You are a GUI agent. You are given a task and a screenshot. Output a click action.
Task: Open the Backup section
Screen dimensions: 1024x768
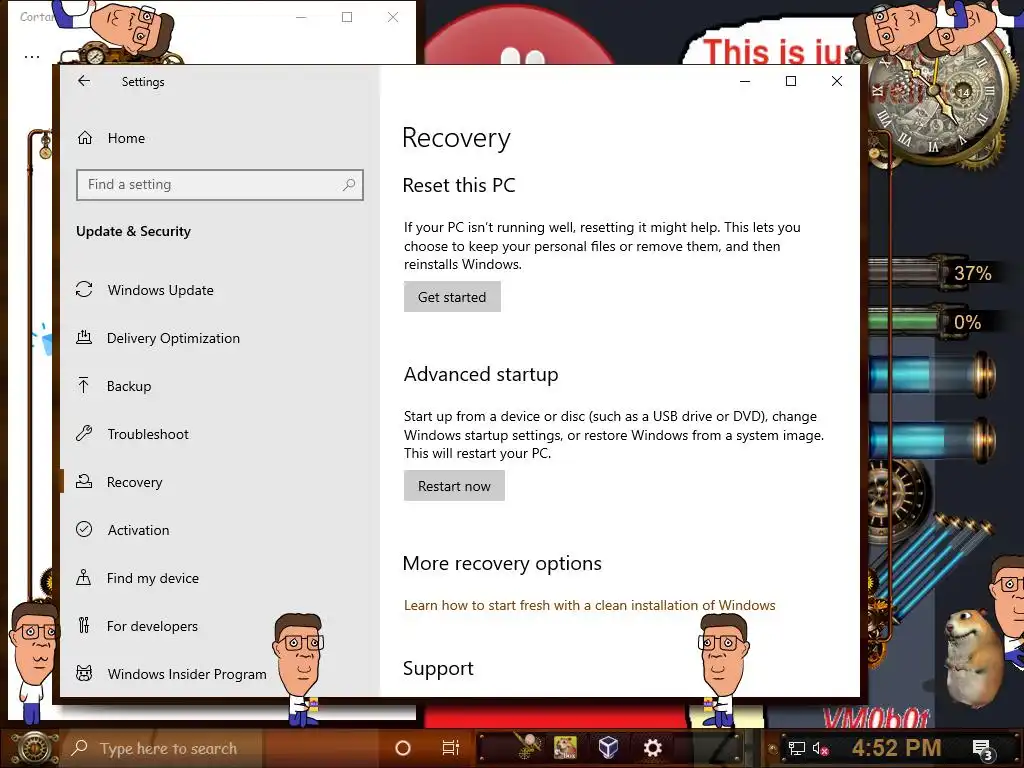click(129, 386)
